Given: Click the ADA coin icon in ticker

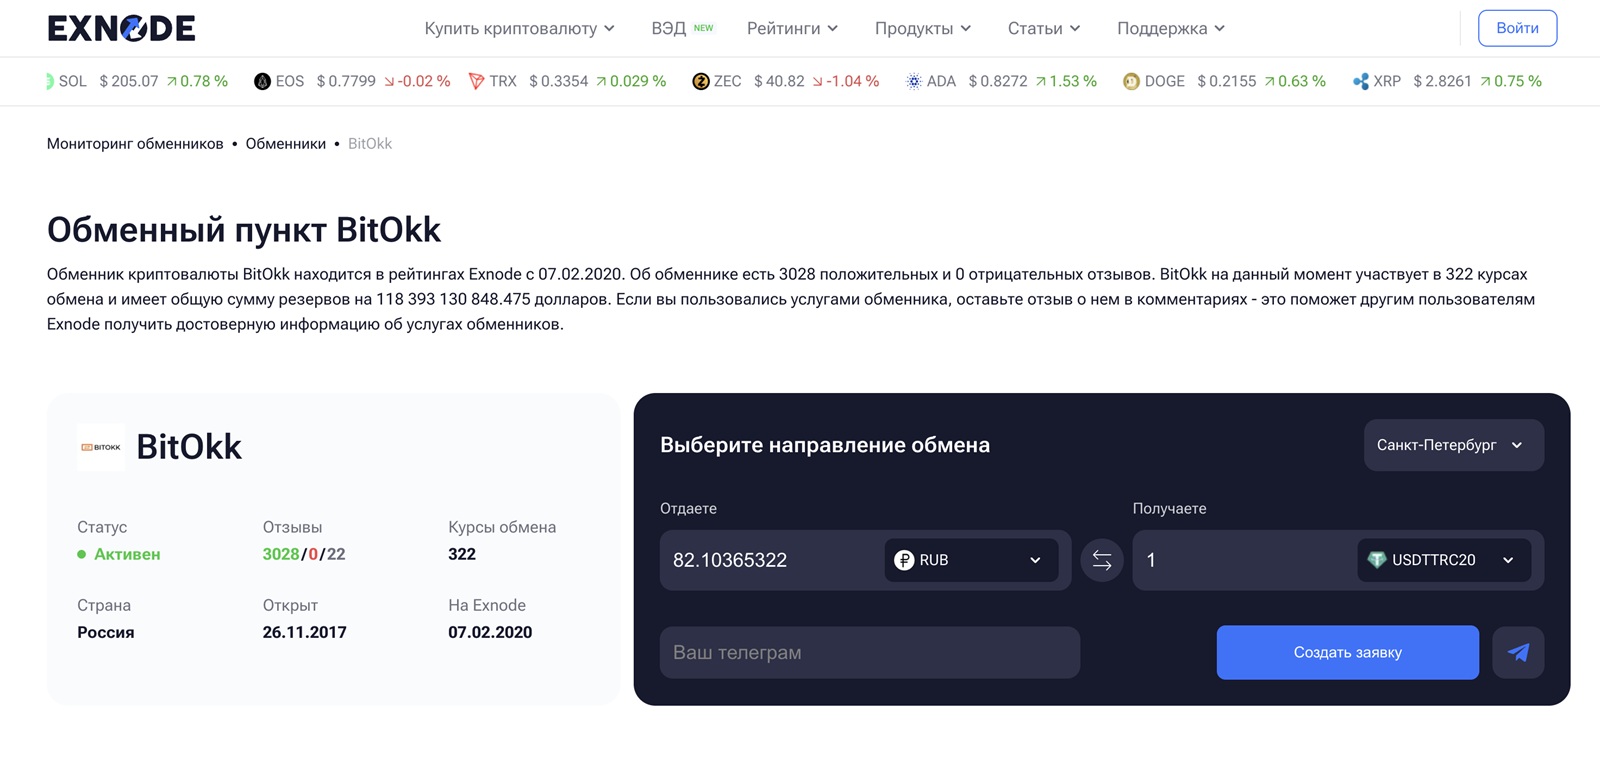Looking at the screenshot, I should pyautogui.click(x=914, y=81).
